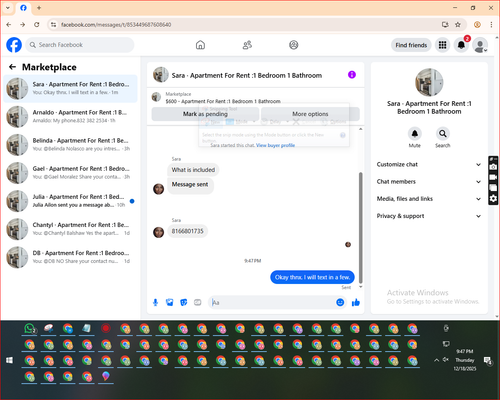Click the taskbar volume icon
The image size is (500, 400).
[x=446, y=360]
